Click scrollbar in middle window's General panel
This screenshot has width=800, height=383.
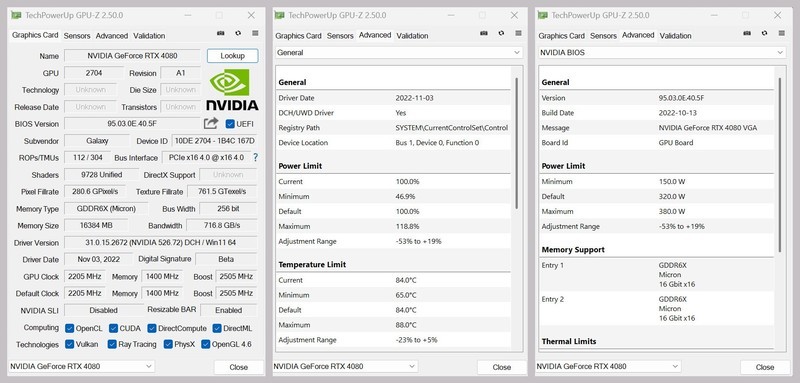tap(516, 143)
